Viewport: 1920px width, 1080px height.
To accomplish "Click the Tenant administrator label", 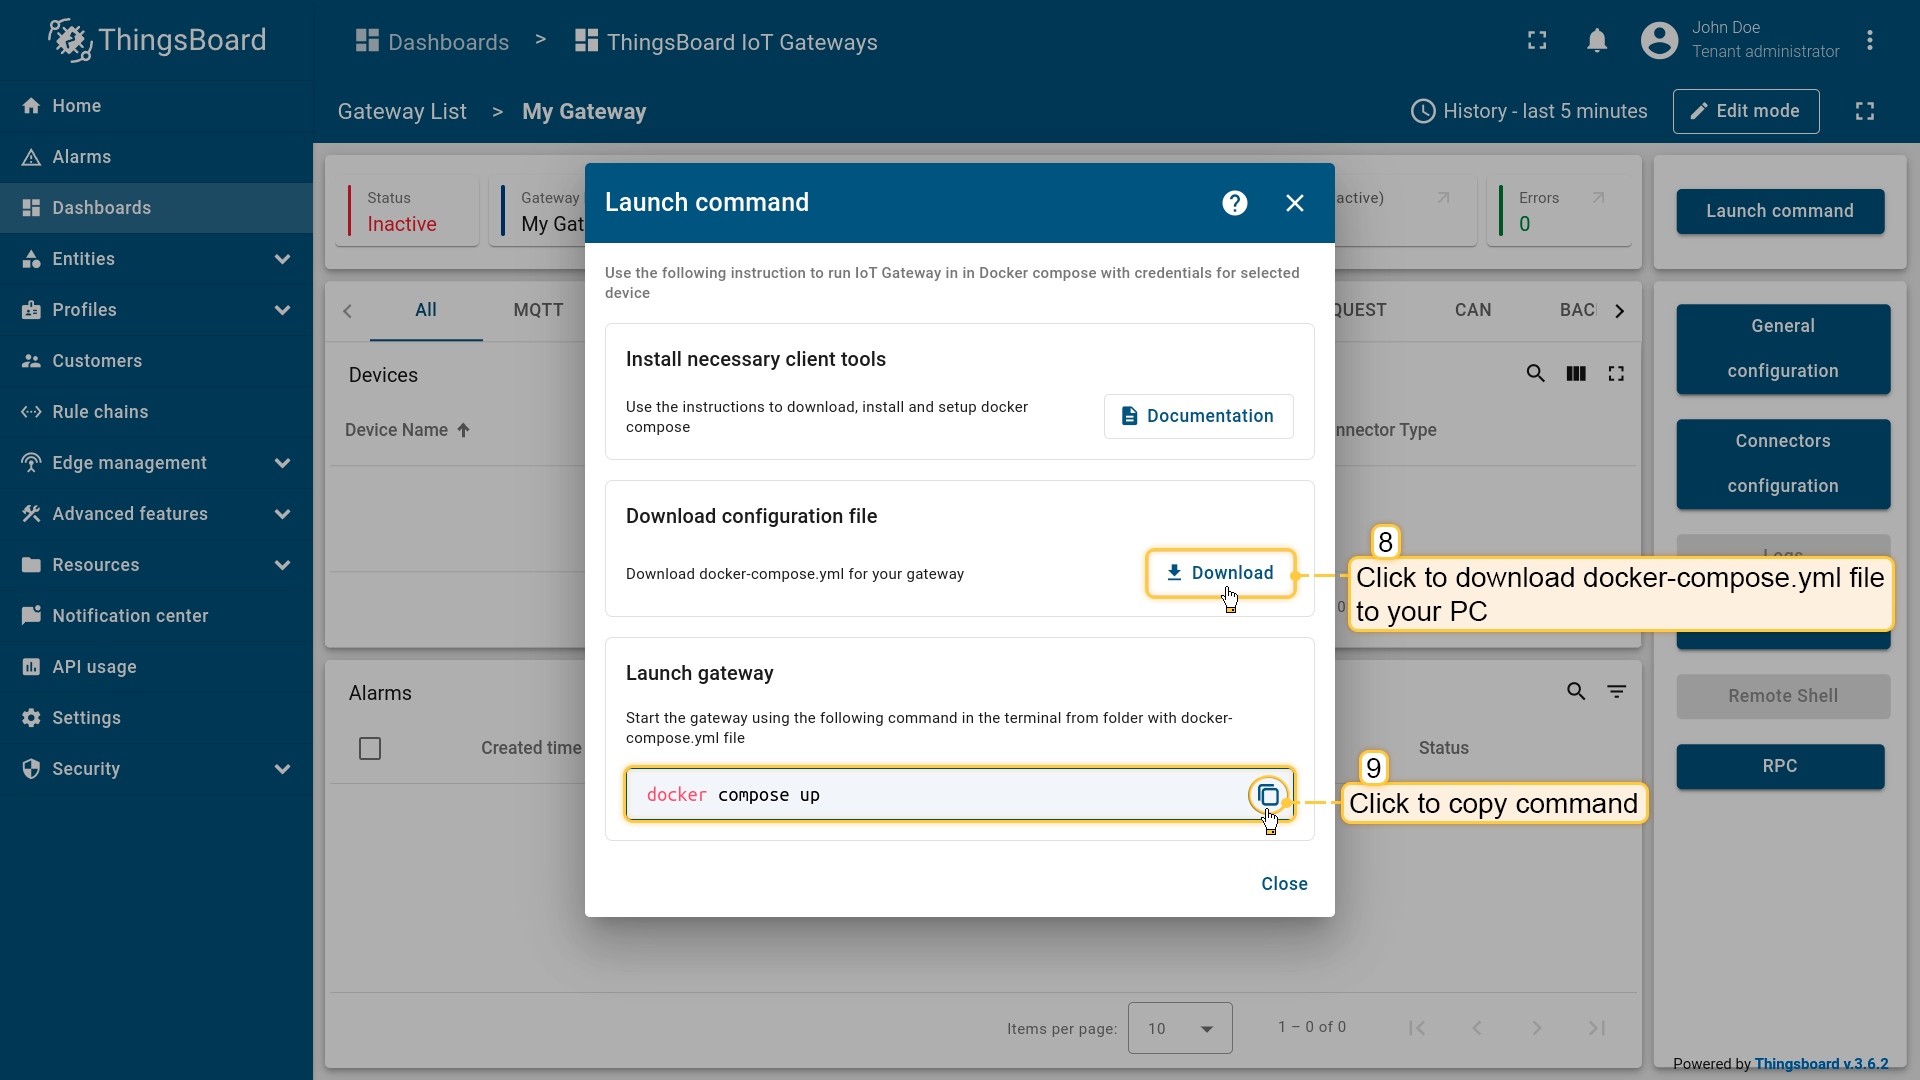I will click(1765, 52).
